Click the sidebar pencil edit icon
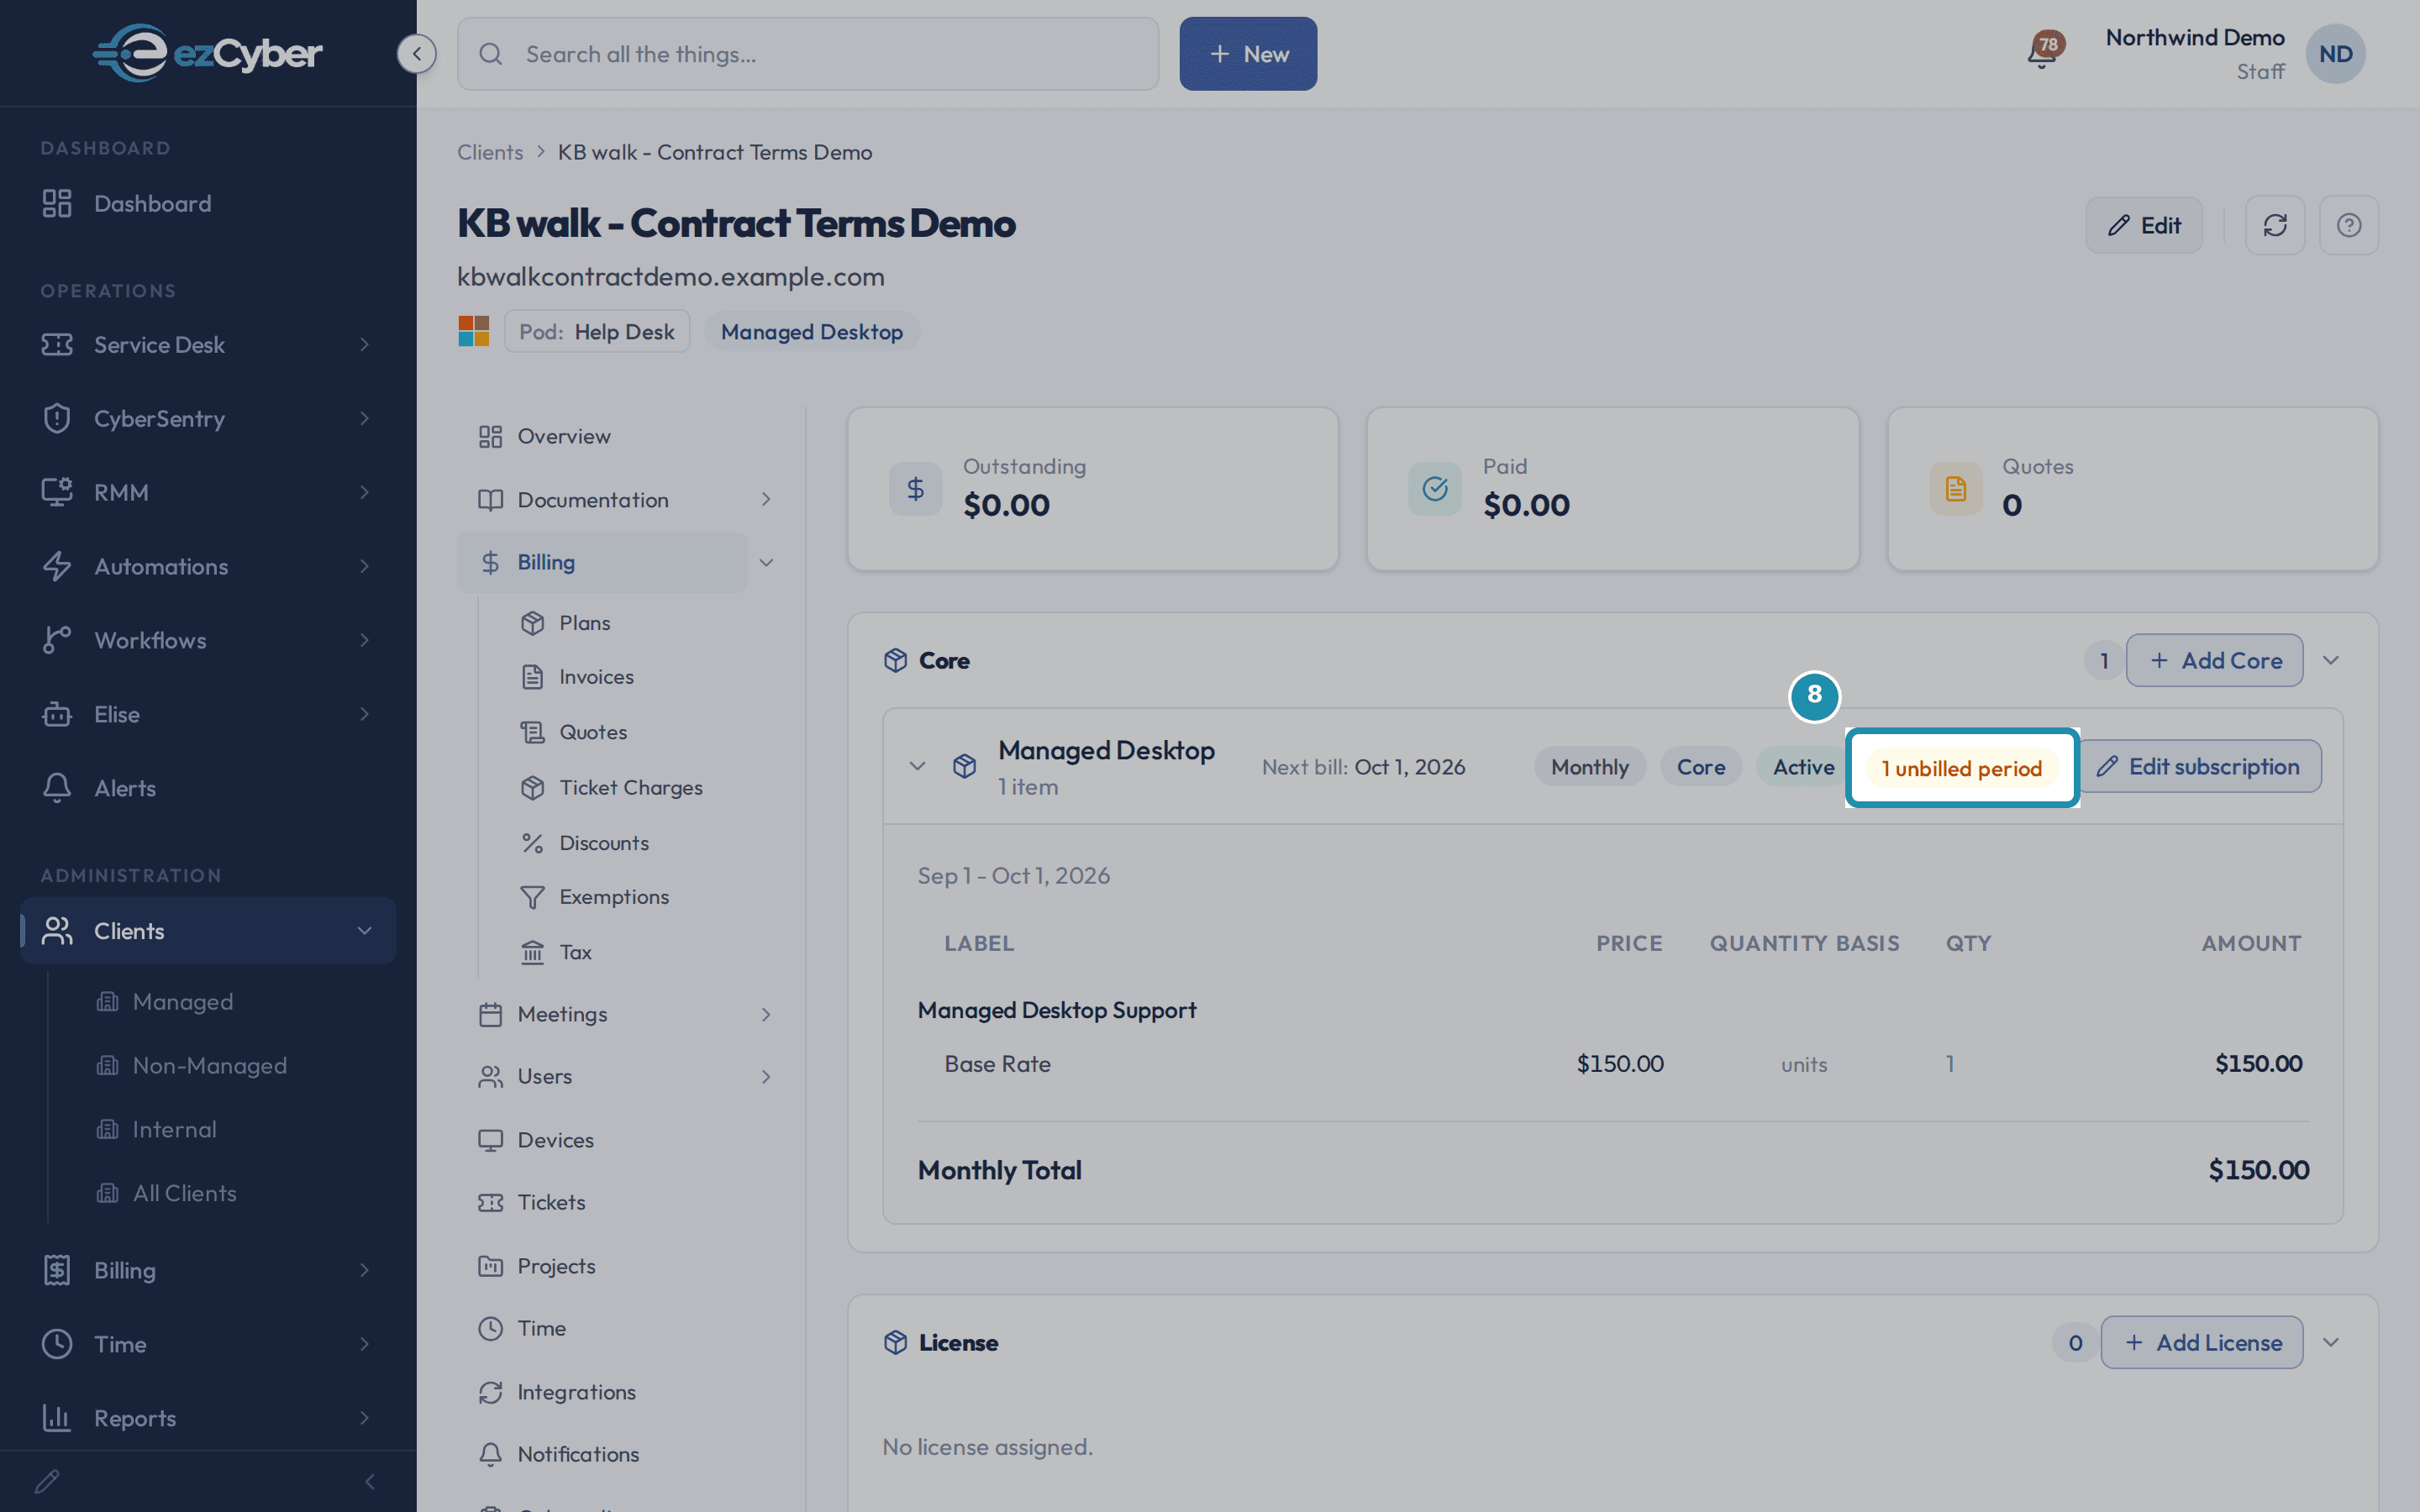This screenshot has height=1512, width=2420. [x=47, y=1481]
